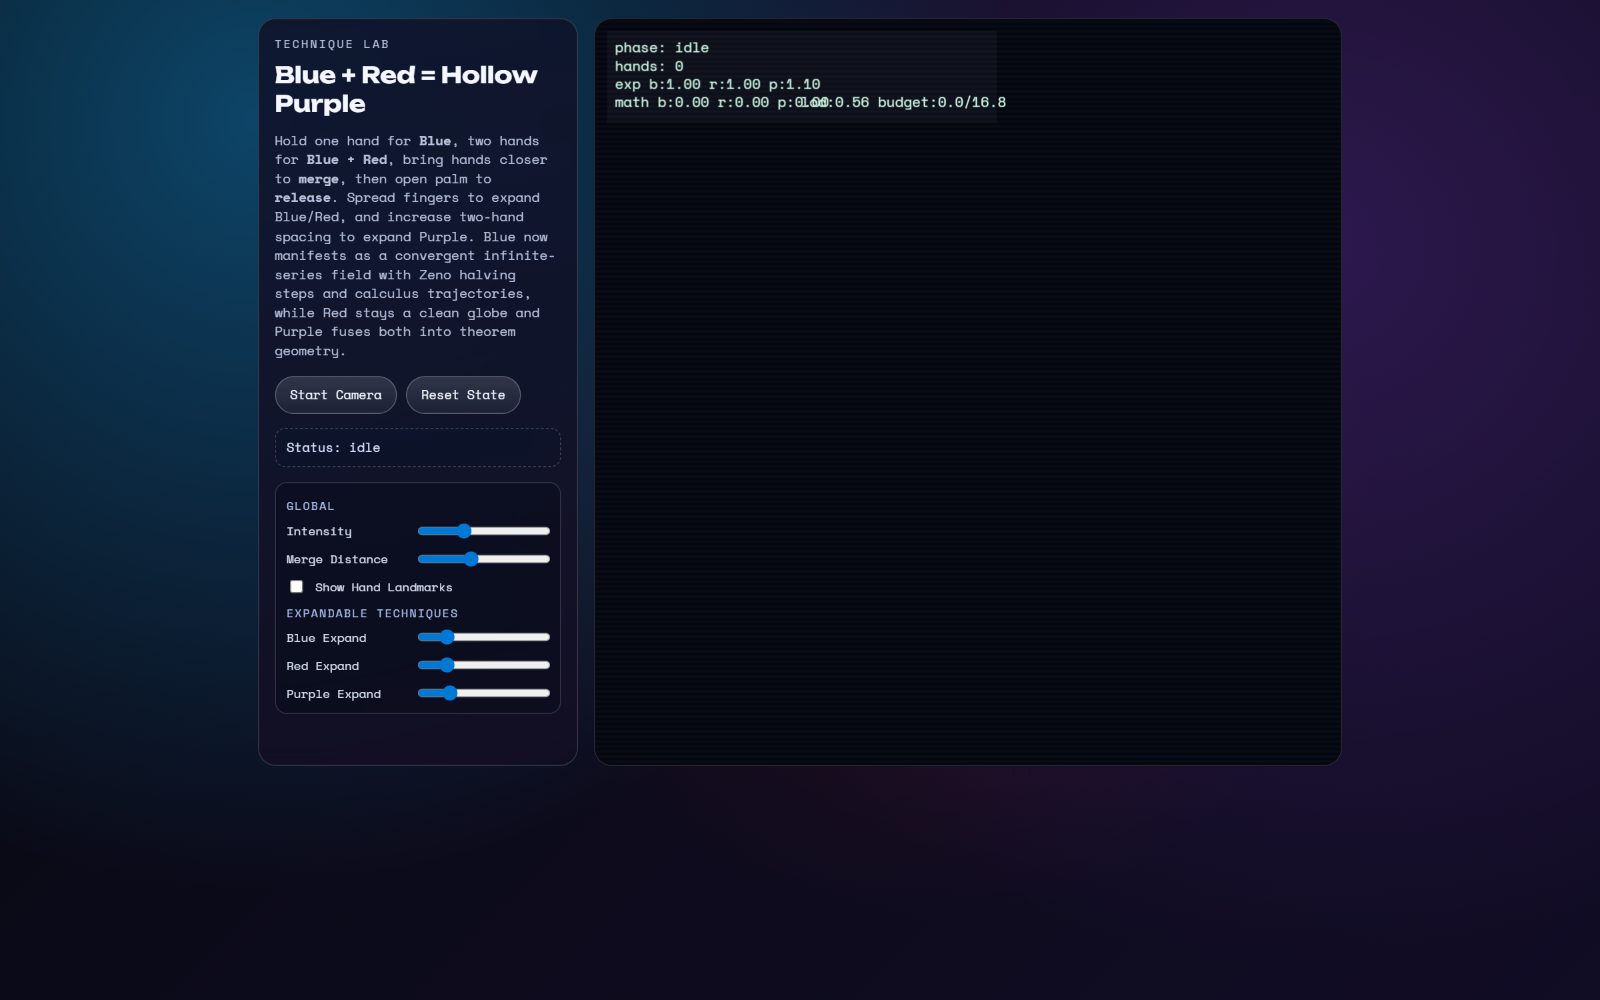The height and width of the screenshot is (1000, 1600).
Task: Click the Blue Expand slider
Action: coord(484,637)
